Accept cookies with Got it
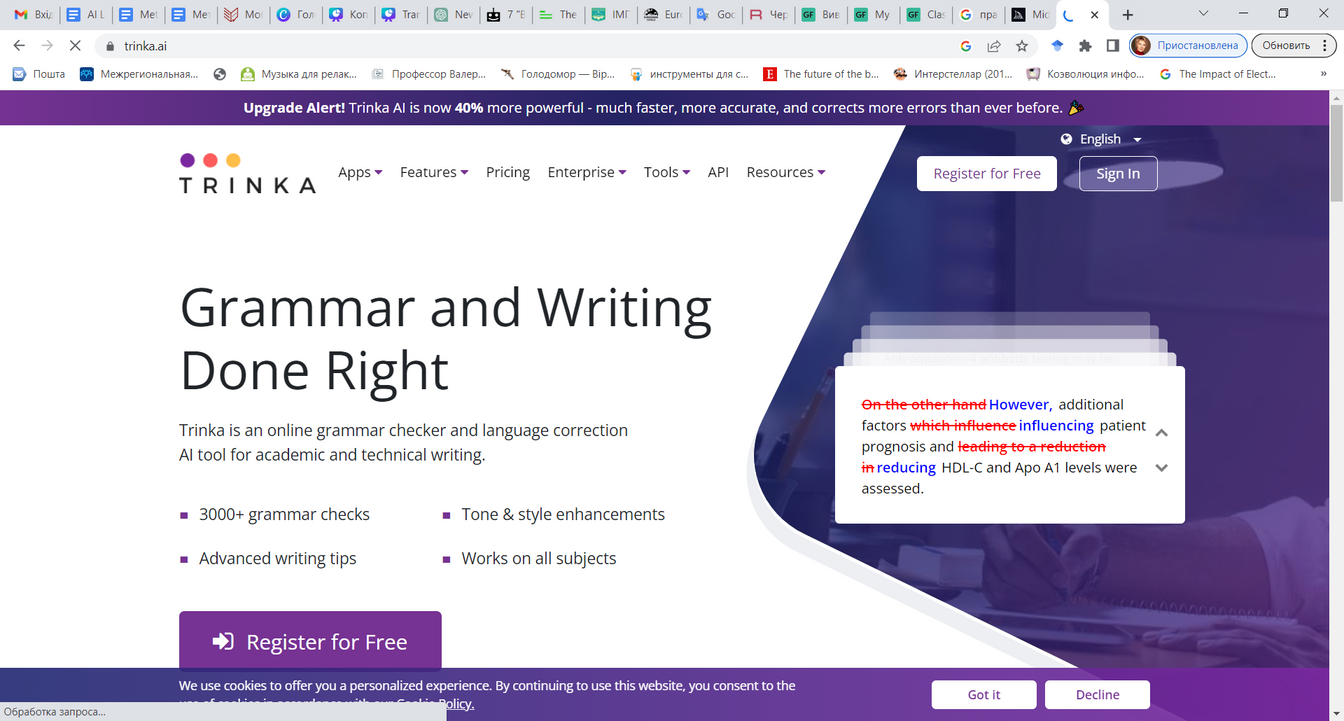Viewport: 1344px width, 721px height. (x=984, y=694)
